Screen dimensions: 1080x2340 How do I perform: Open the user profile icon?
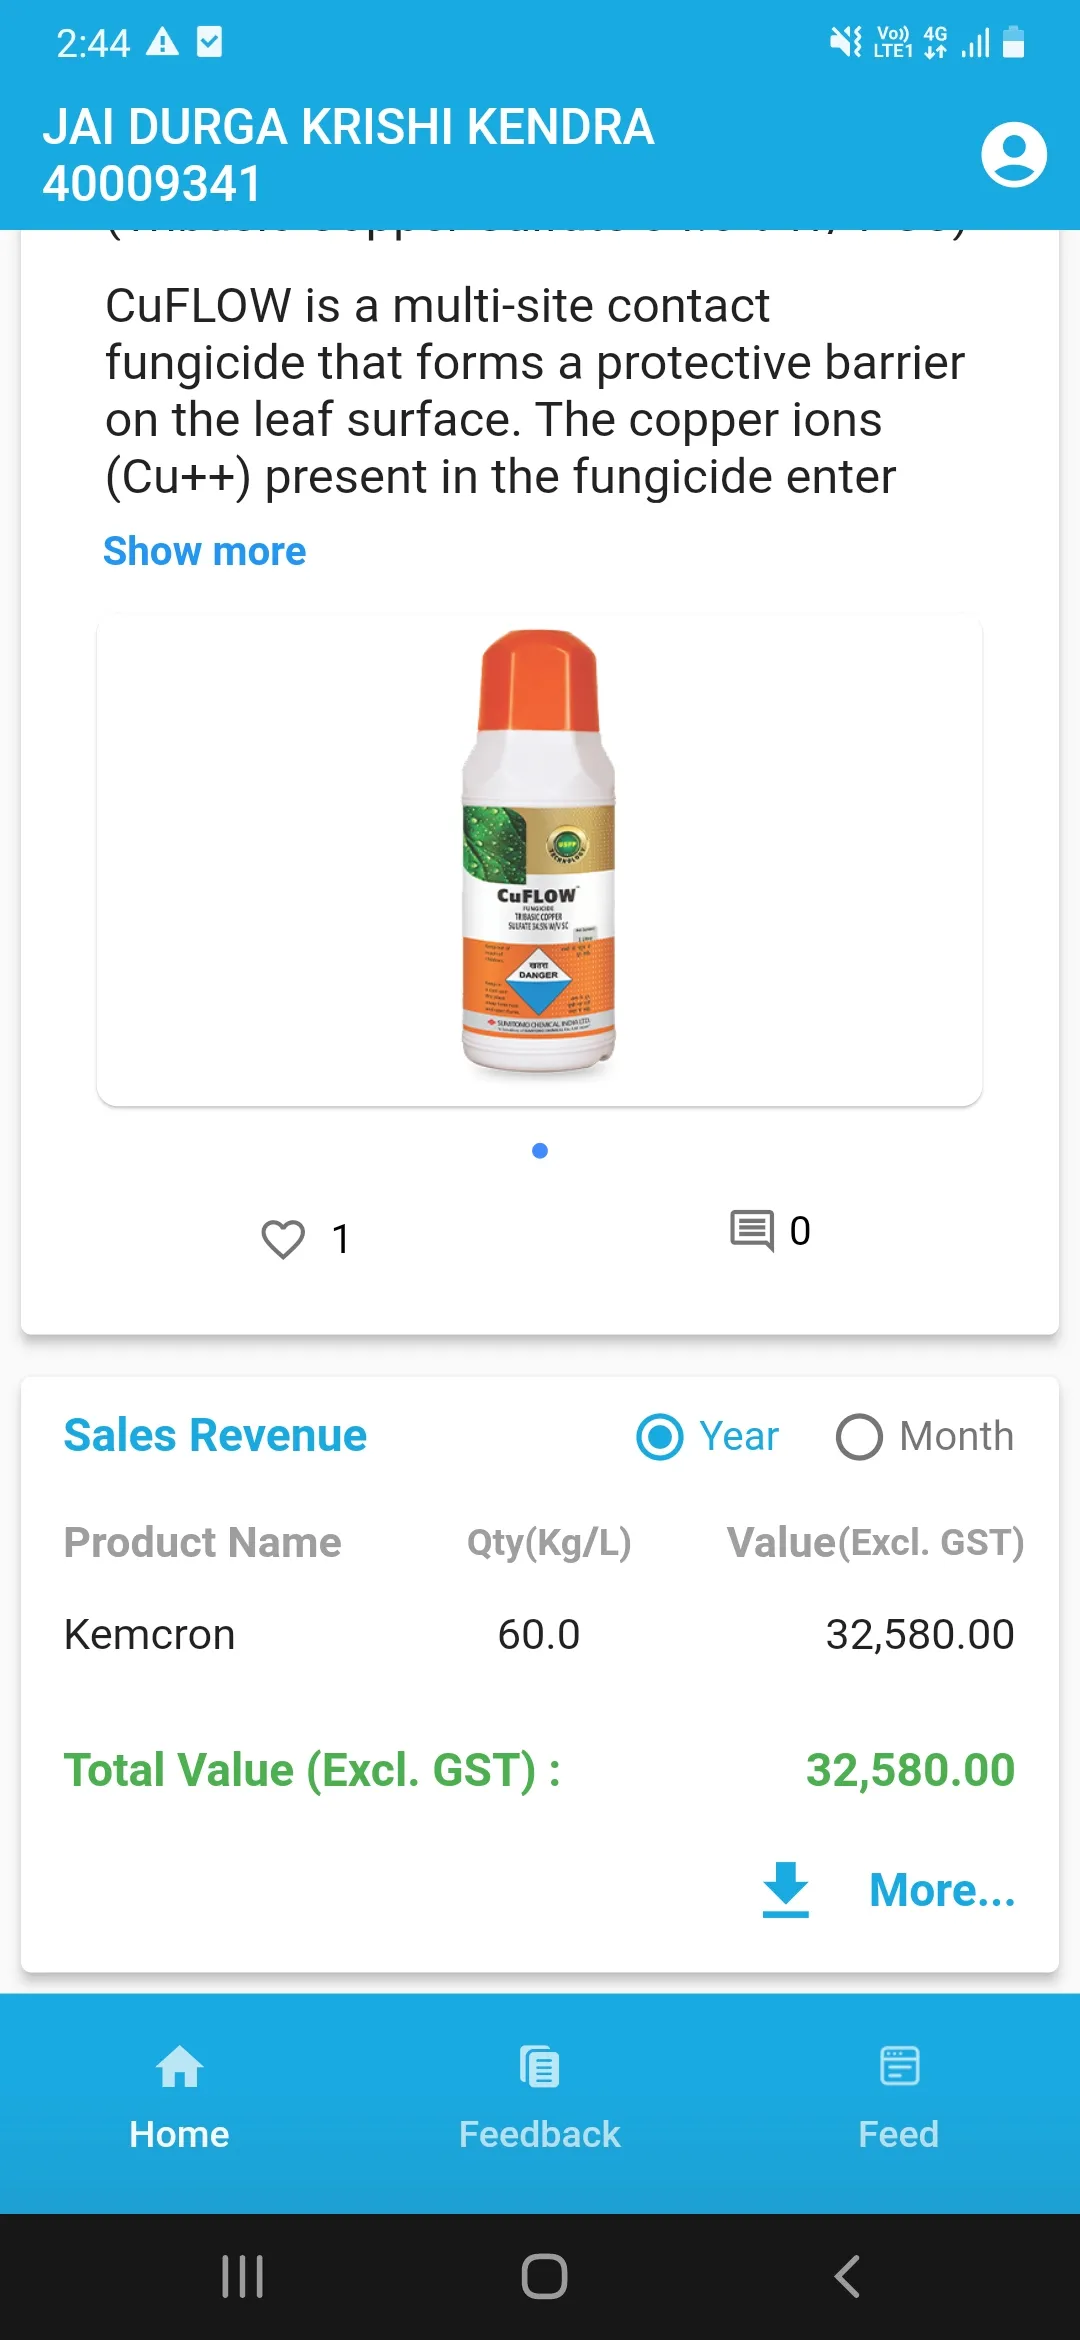[1014, 155]
